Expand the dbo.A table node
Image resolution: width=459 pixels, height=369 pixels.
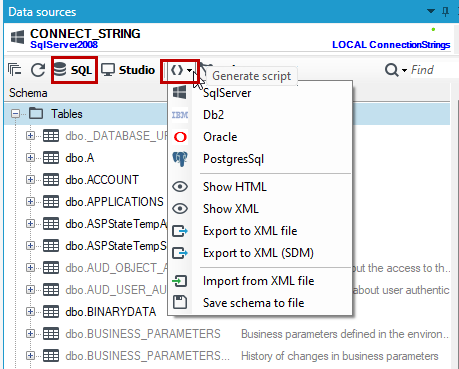[x=30, y=158]
